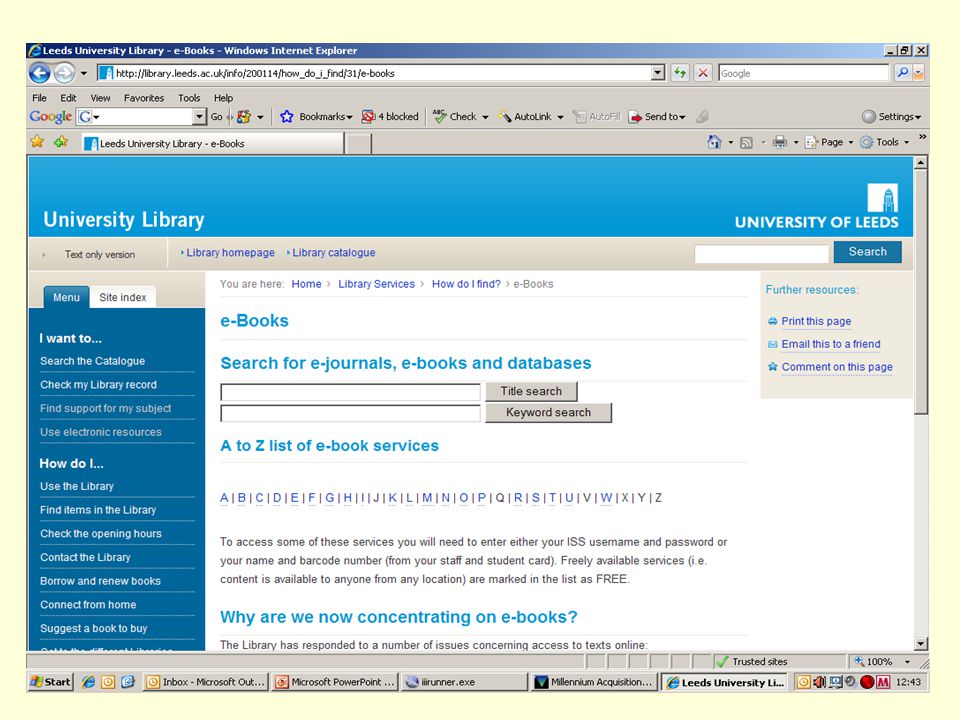Click in the Keyword search text field
The image size is (960, 720).
tap(350, 414)
